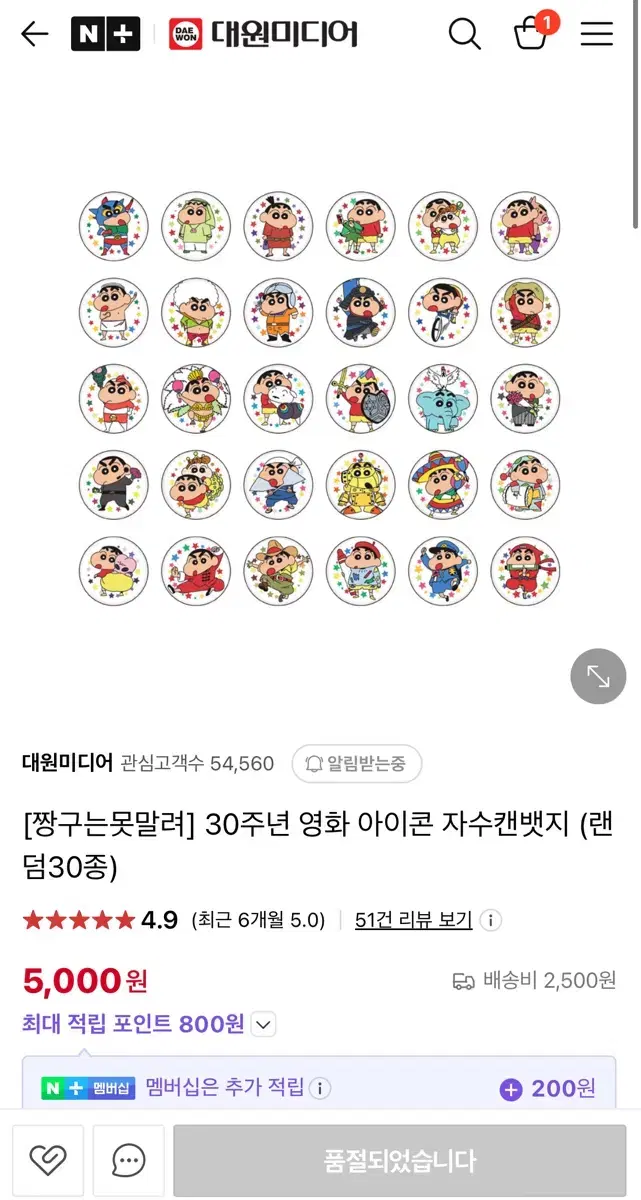Screen dimensions: 641x1200
Task: Expand the product image to fullscreen
Action: pos(598,677)
